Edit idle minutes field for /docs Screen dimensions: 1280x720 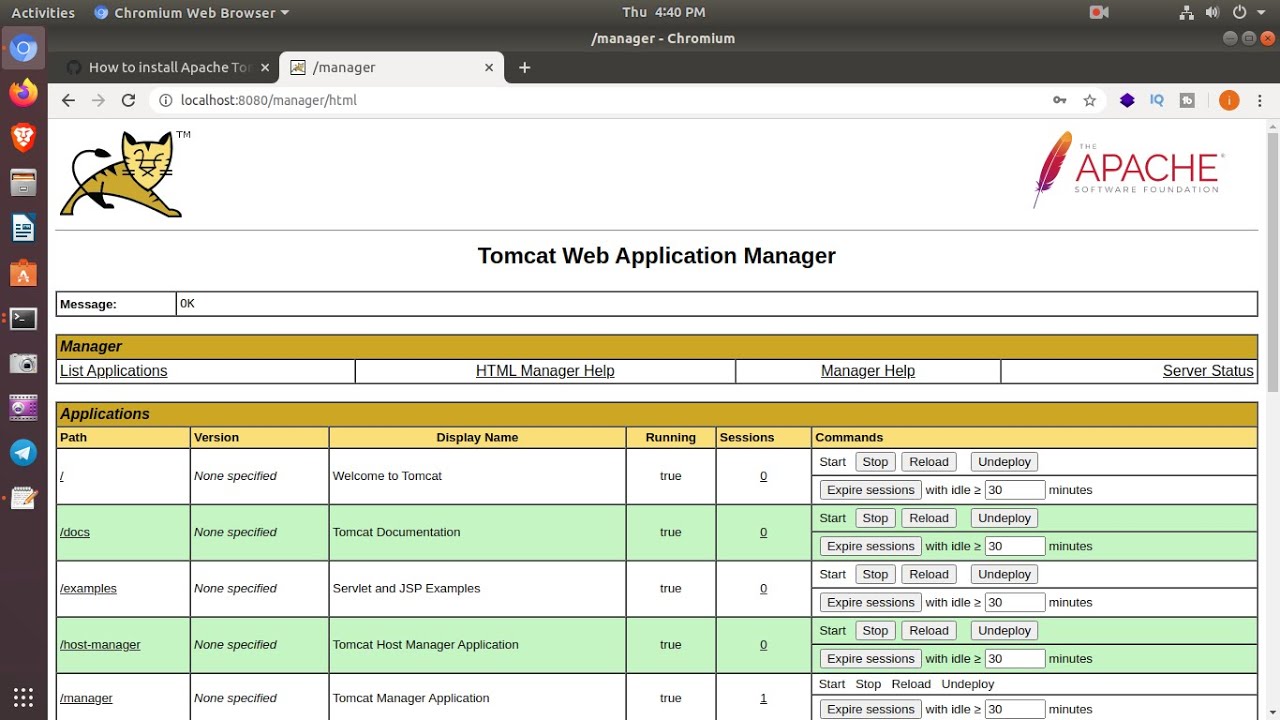point(1015,546)
